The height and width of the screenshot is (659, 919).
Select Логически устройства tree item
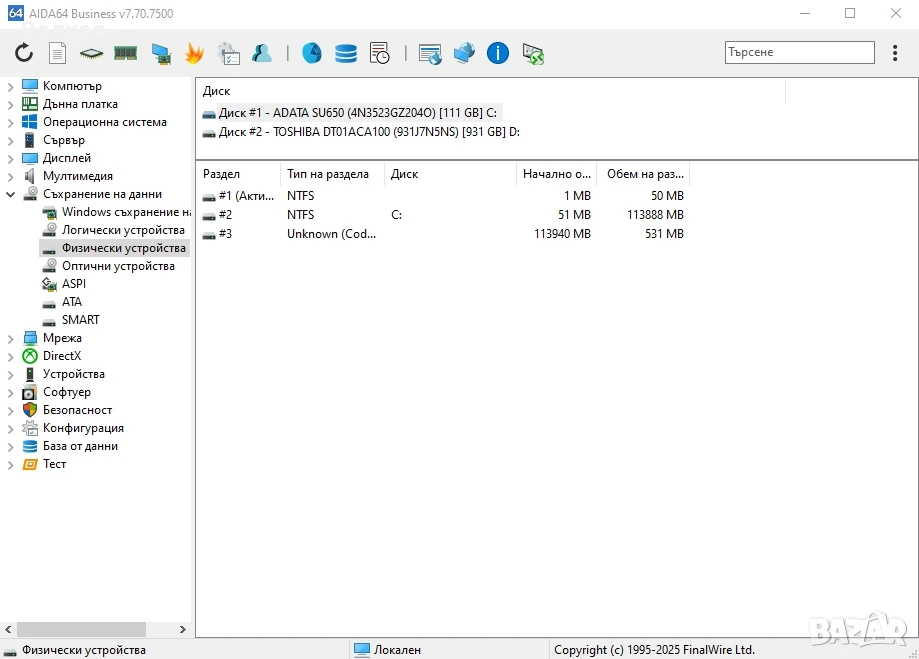coord(123,230)
